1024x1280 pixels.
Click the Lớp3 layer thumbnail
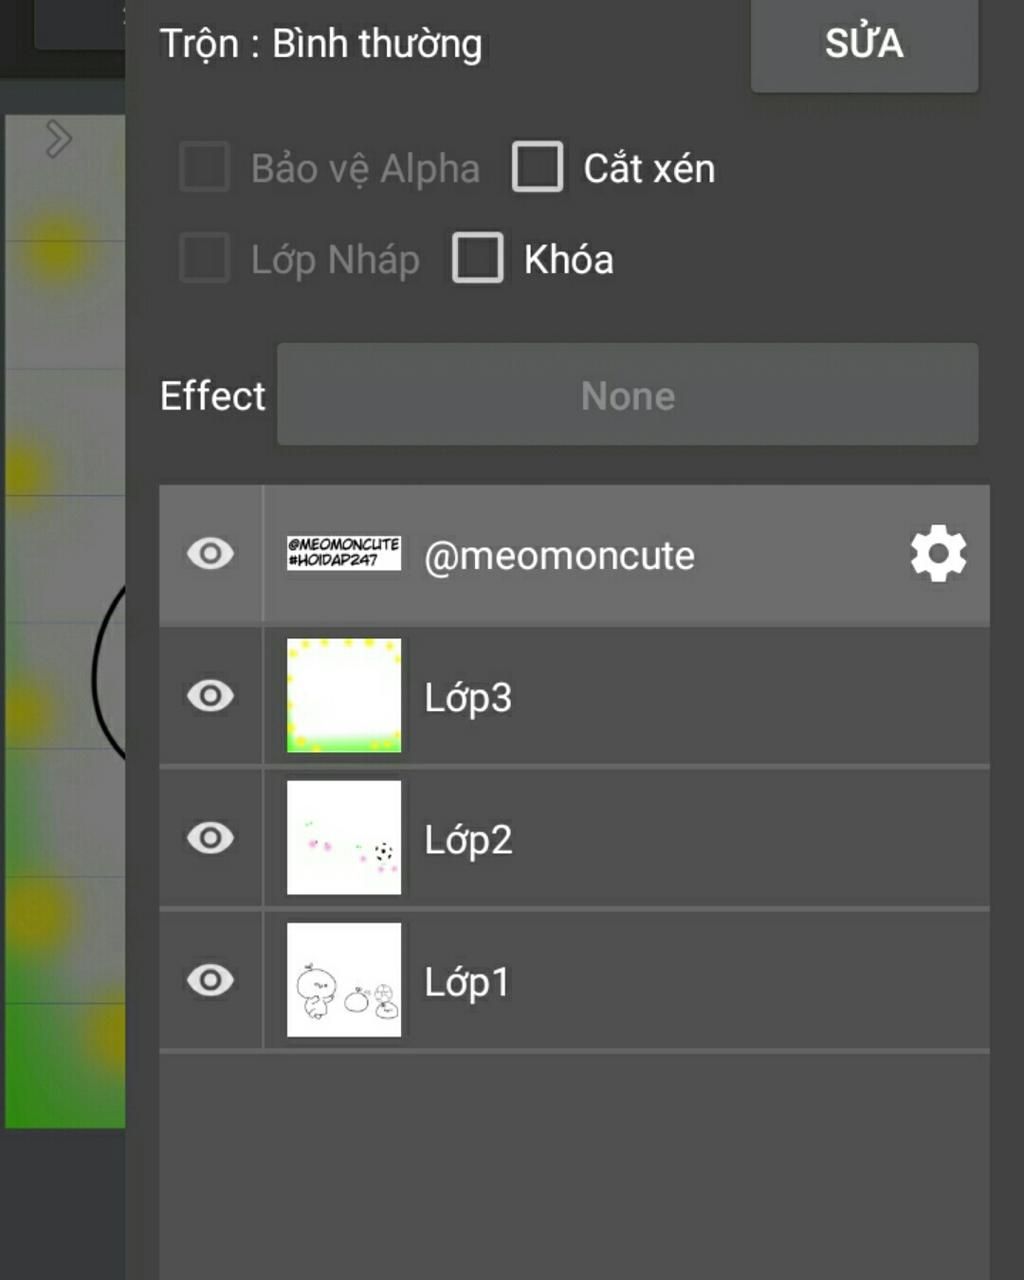point(344,696)
